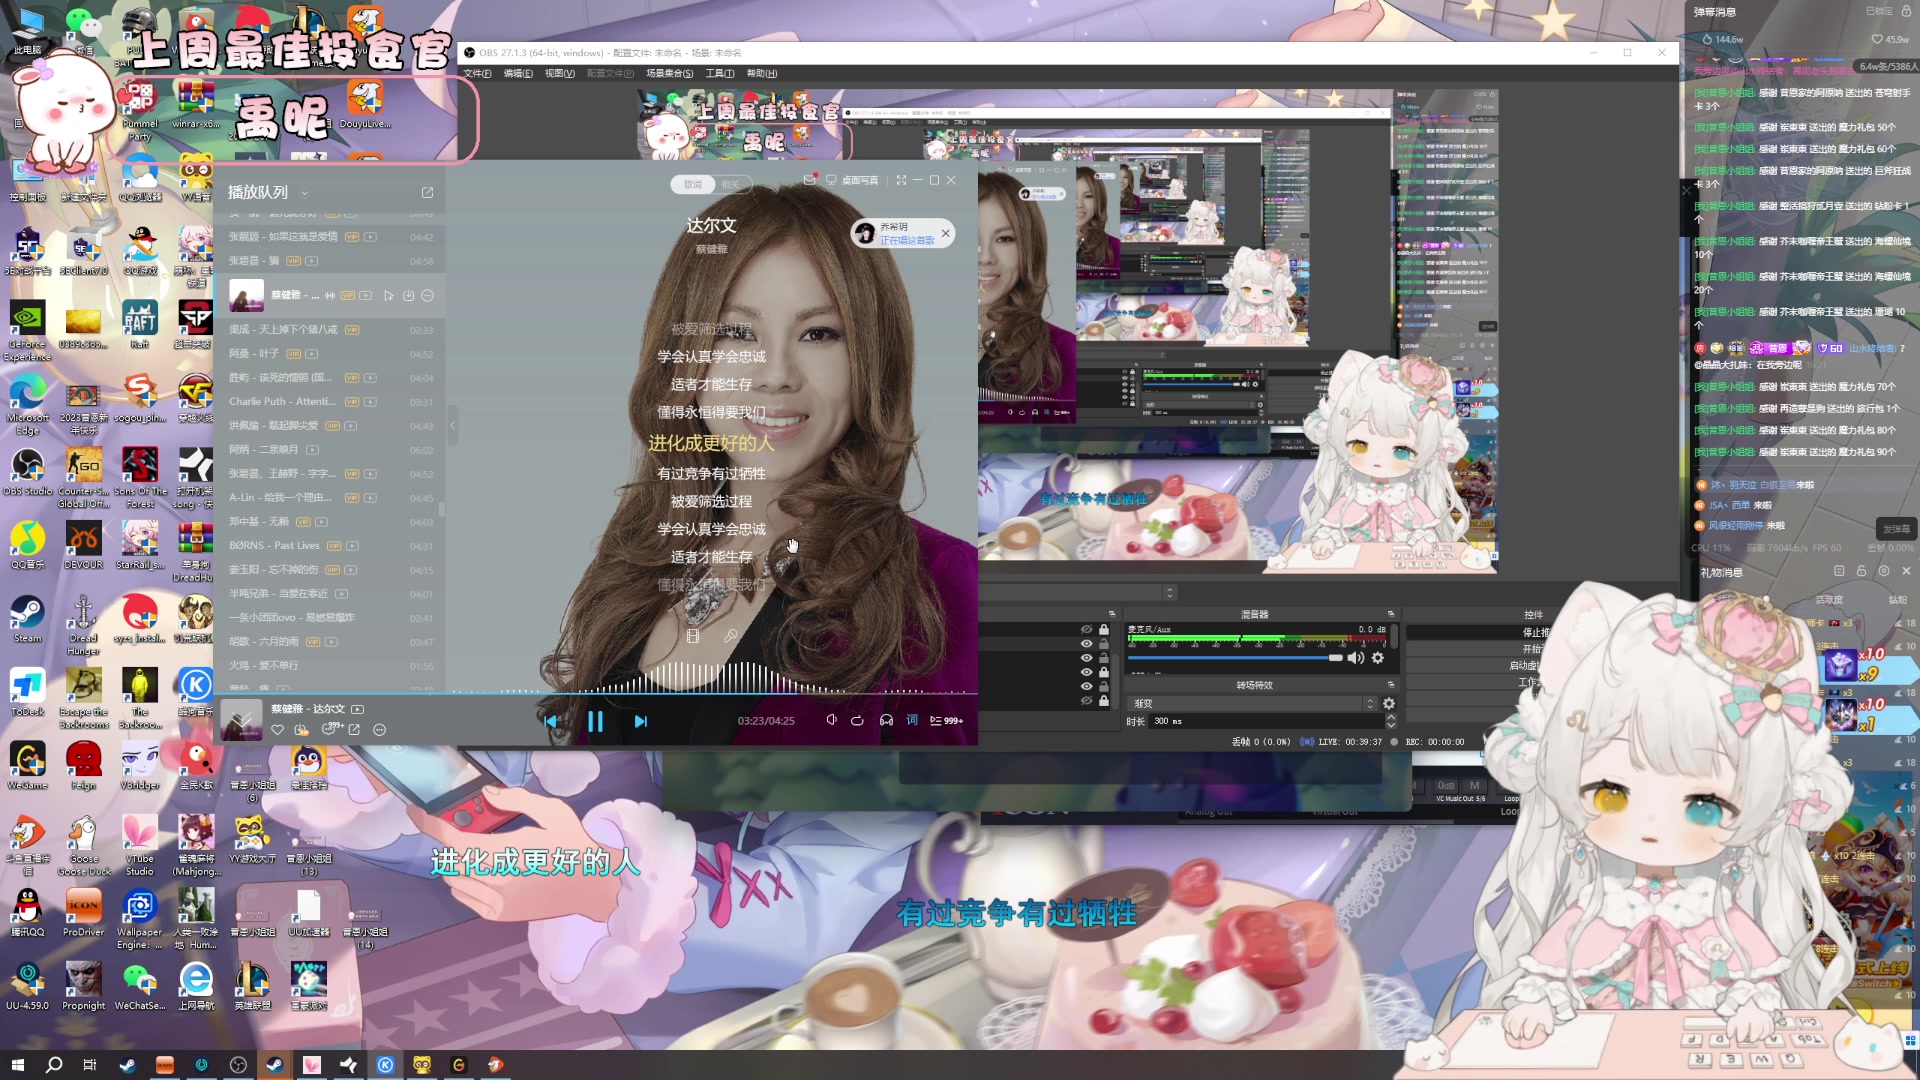This screenshot has width=1920, height=1080.
Task: Toggle visibility of first OBS source
Action: coord(1087,629)
